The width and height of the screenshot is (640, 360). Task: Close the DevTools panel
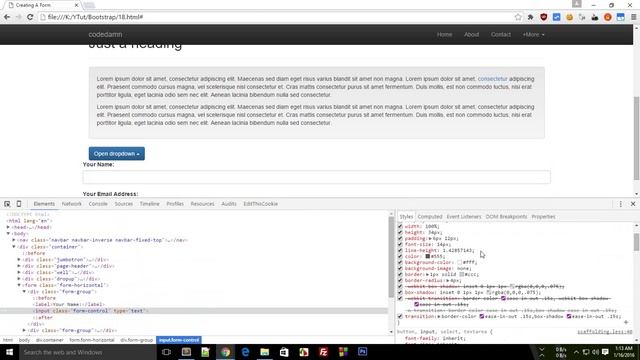click(633, 204)
